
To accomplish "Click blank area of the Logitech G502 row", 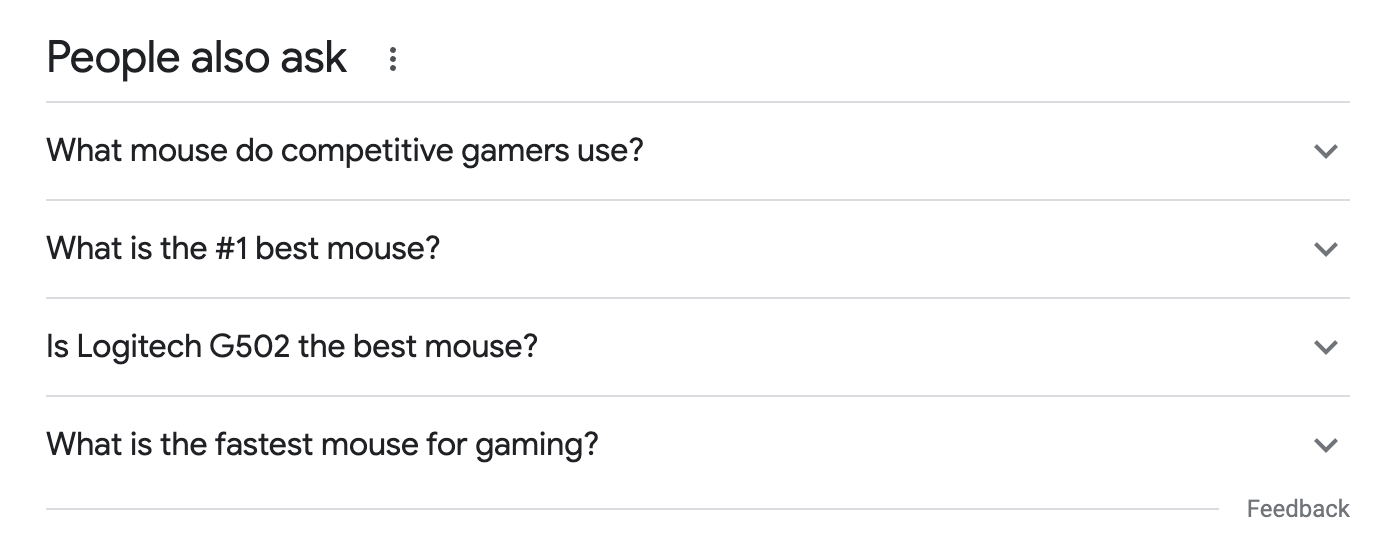I will [920, 347].
